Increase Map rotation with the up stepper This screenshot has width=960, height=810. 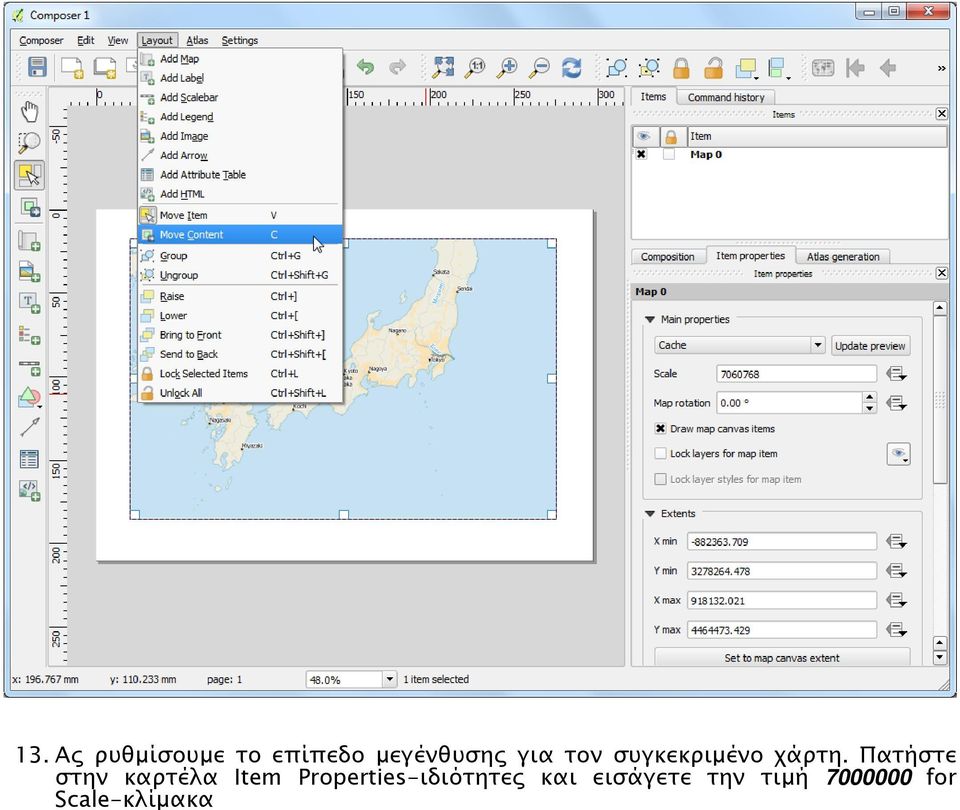869,397
